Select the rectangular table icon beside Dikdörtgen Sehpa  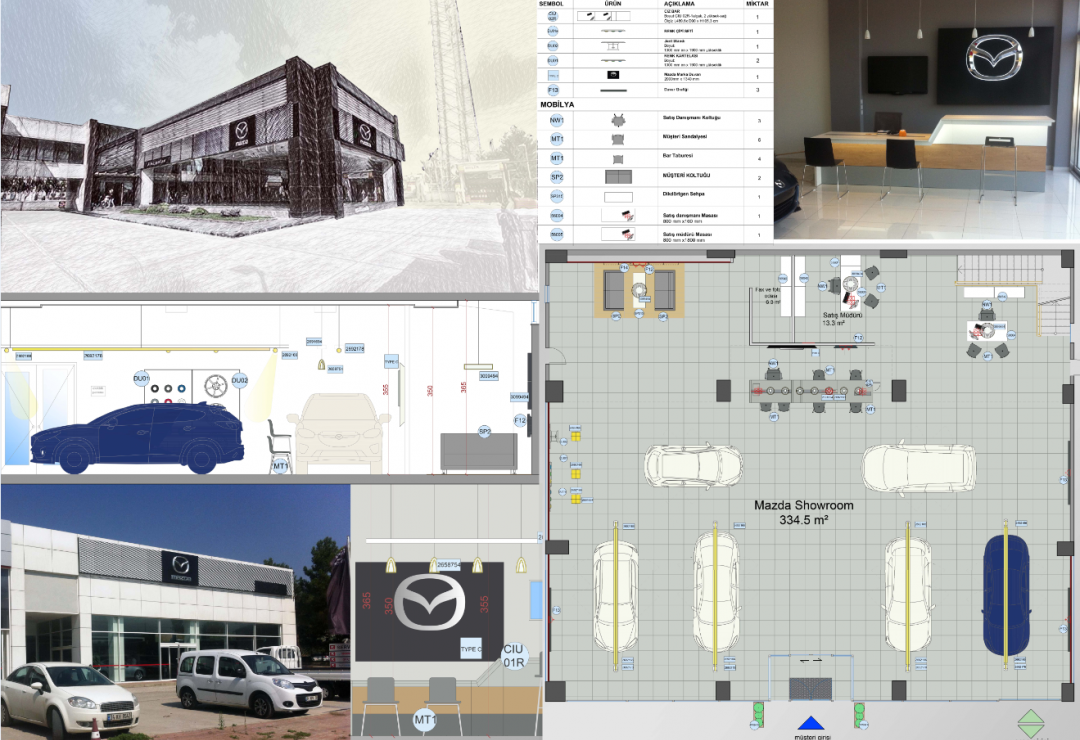tap(618, 197)
